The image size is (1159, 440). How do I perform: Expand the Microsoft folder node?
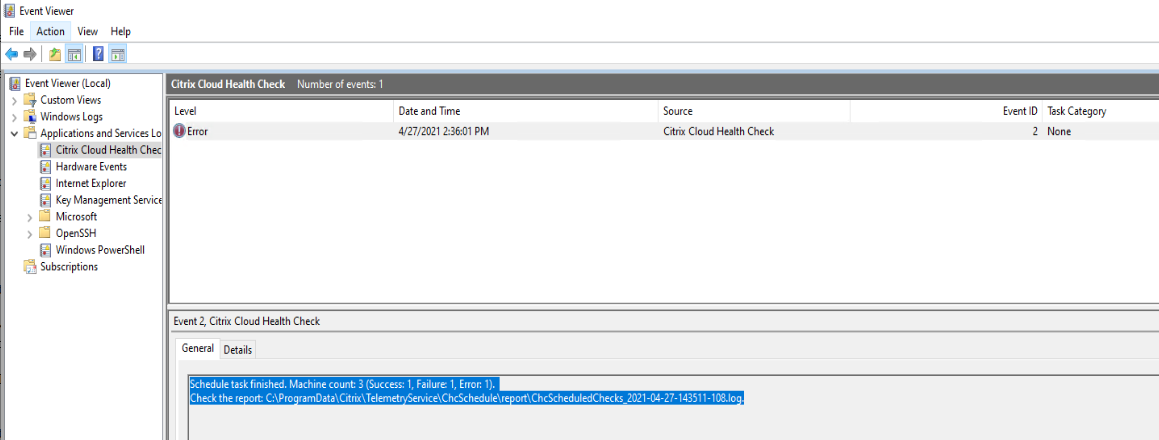click(x=30, y=217)
